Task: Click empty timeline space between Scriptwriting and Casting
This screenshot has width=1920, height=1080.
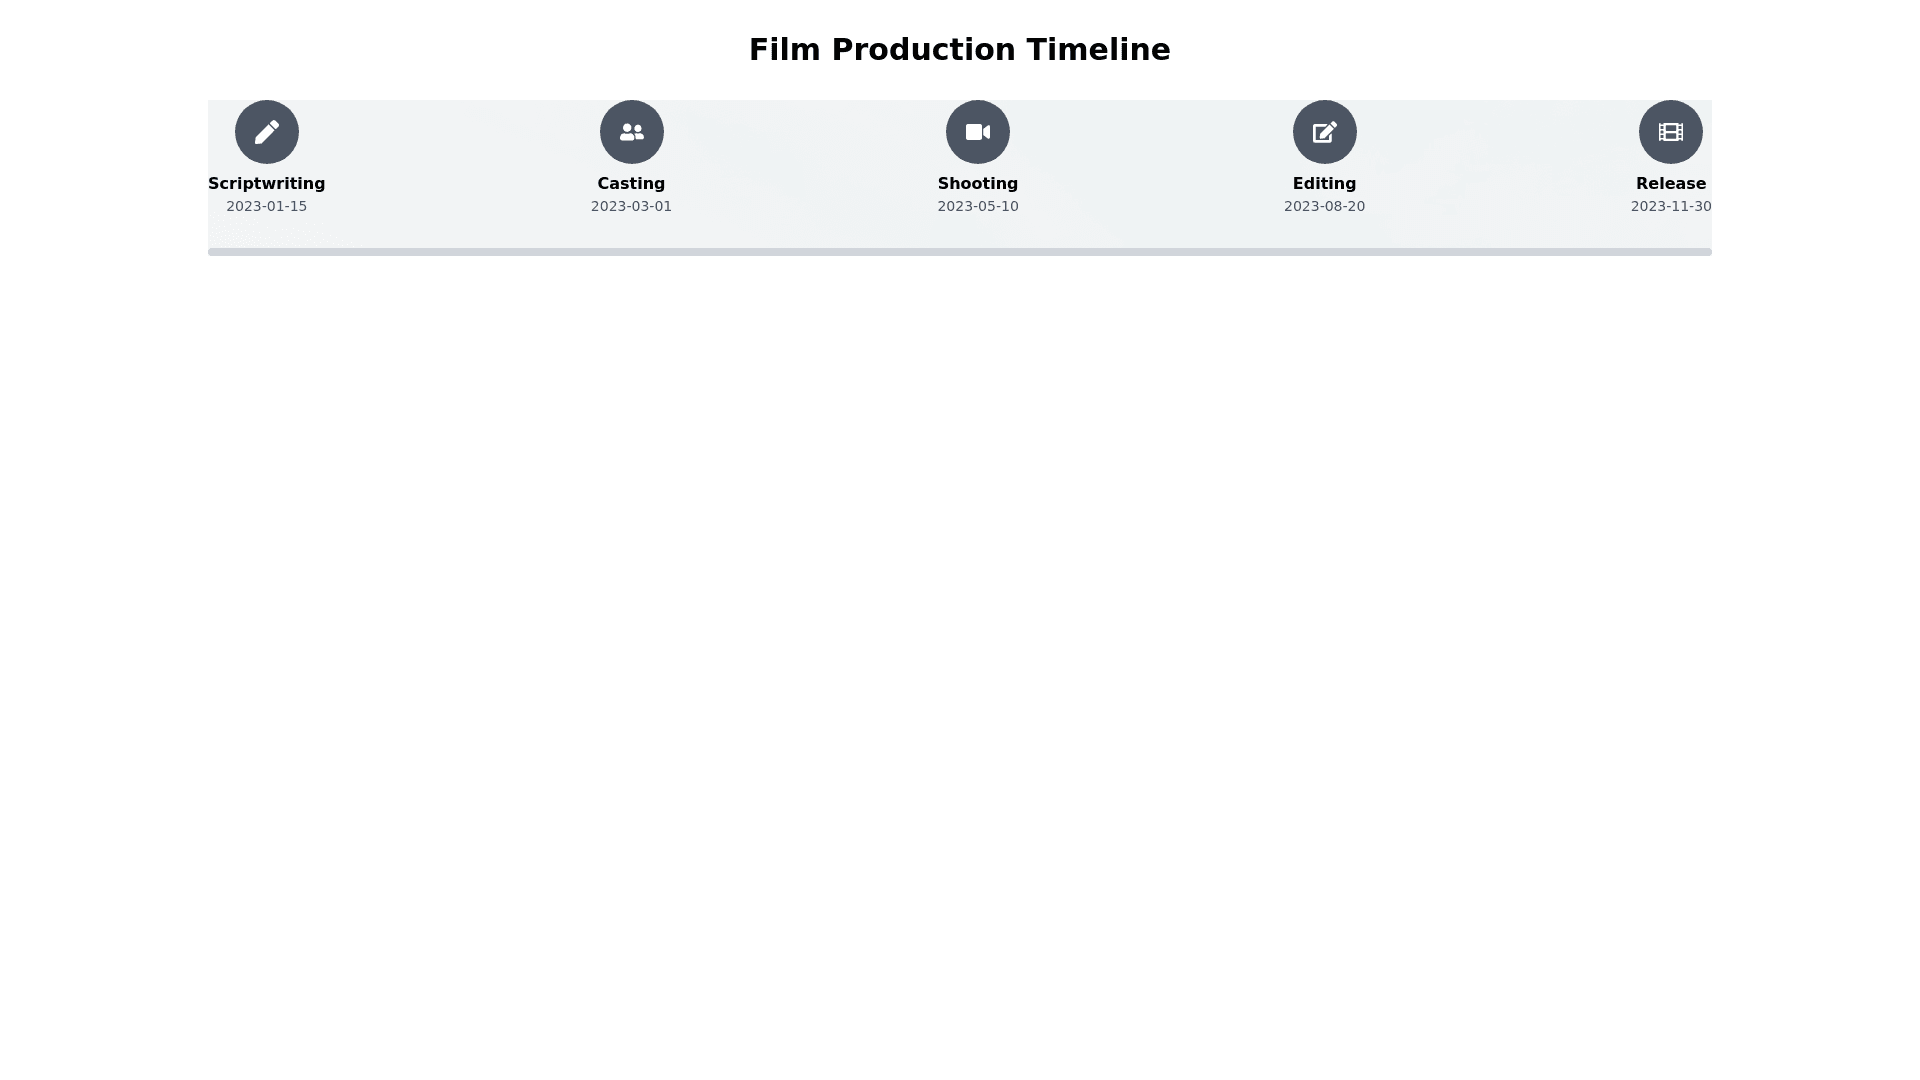Action: coord(450,160)
